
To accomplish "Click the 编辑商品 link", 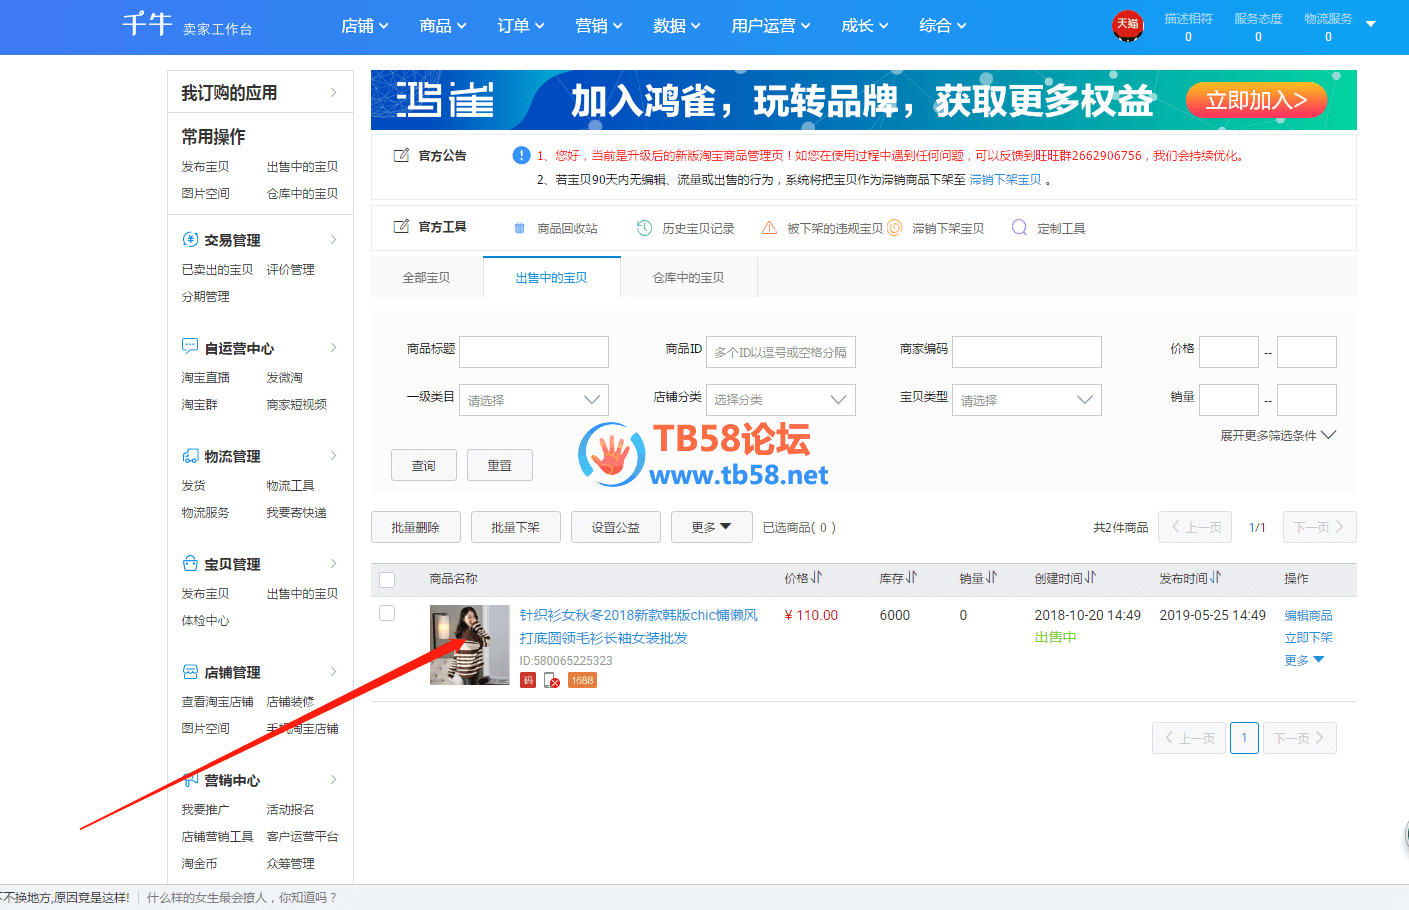I will click(x=1308, y=616).
